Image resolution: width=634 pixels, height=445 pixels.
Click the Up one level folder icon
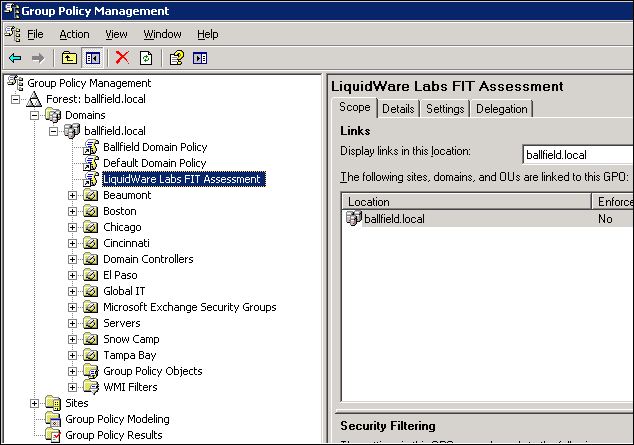coord(69,58)
